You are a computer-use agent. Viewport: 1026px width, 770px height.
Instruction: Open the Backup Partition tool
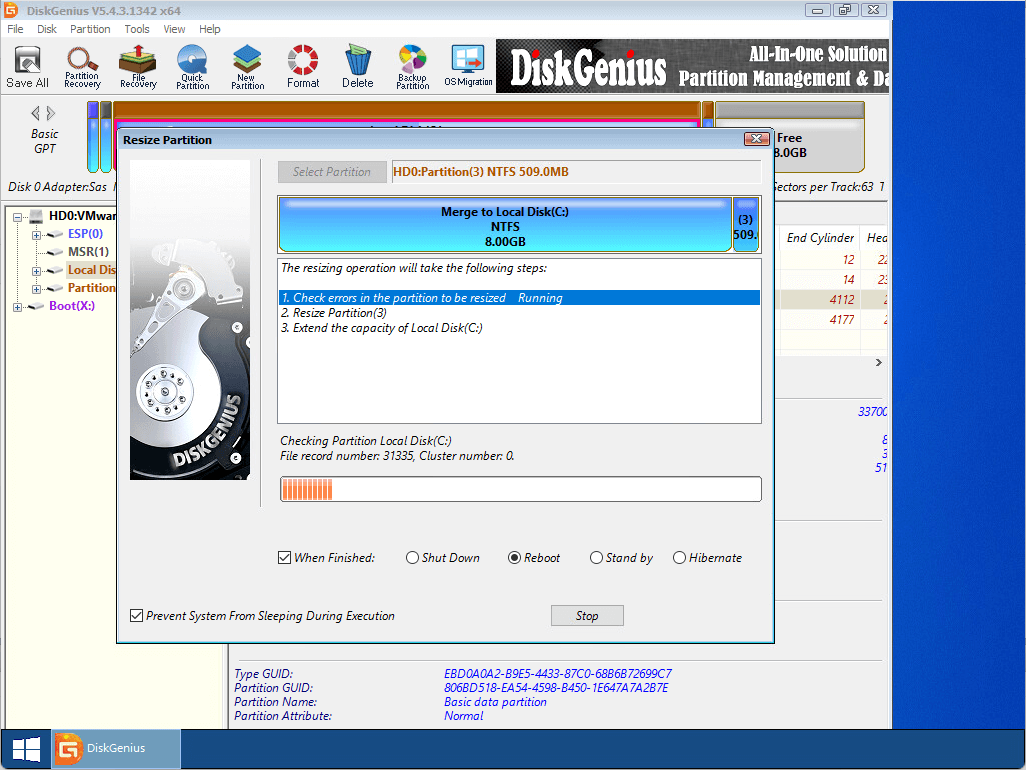(412, 67)
